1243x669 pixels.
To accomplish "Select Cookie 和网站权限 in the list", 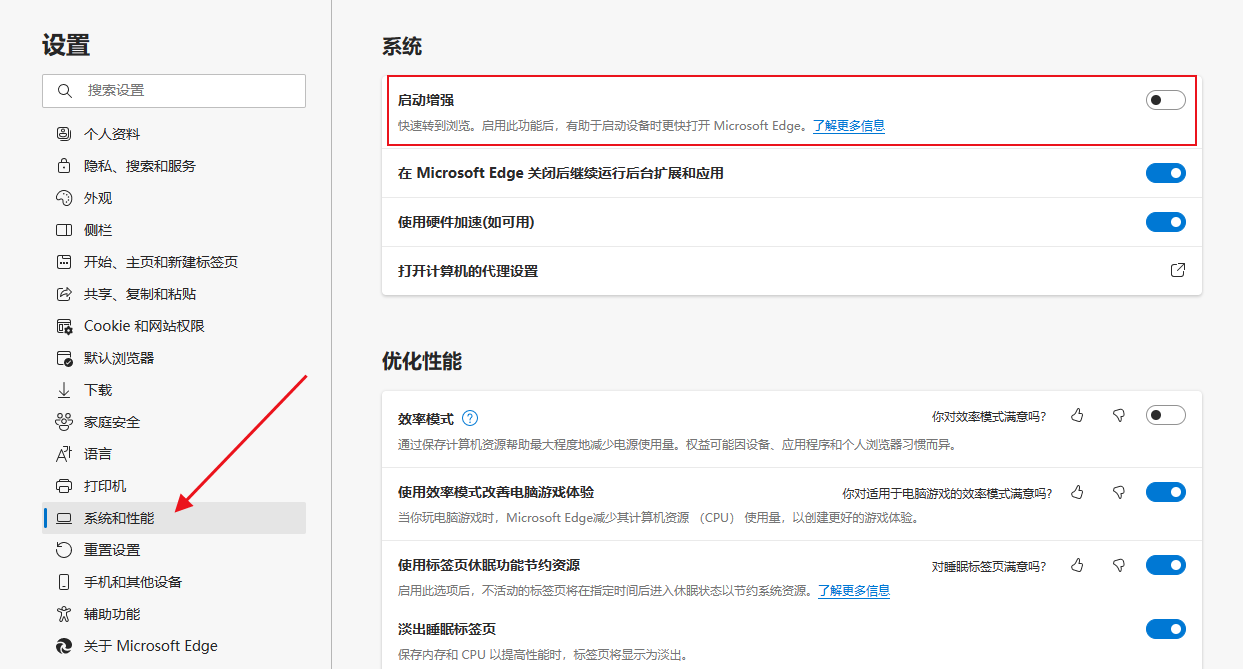I will pyautogui.click(x=174, y=326).
